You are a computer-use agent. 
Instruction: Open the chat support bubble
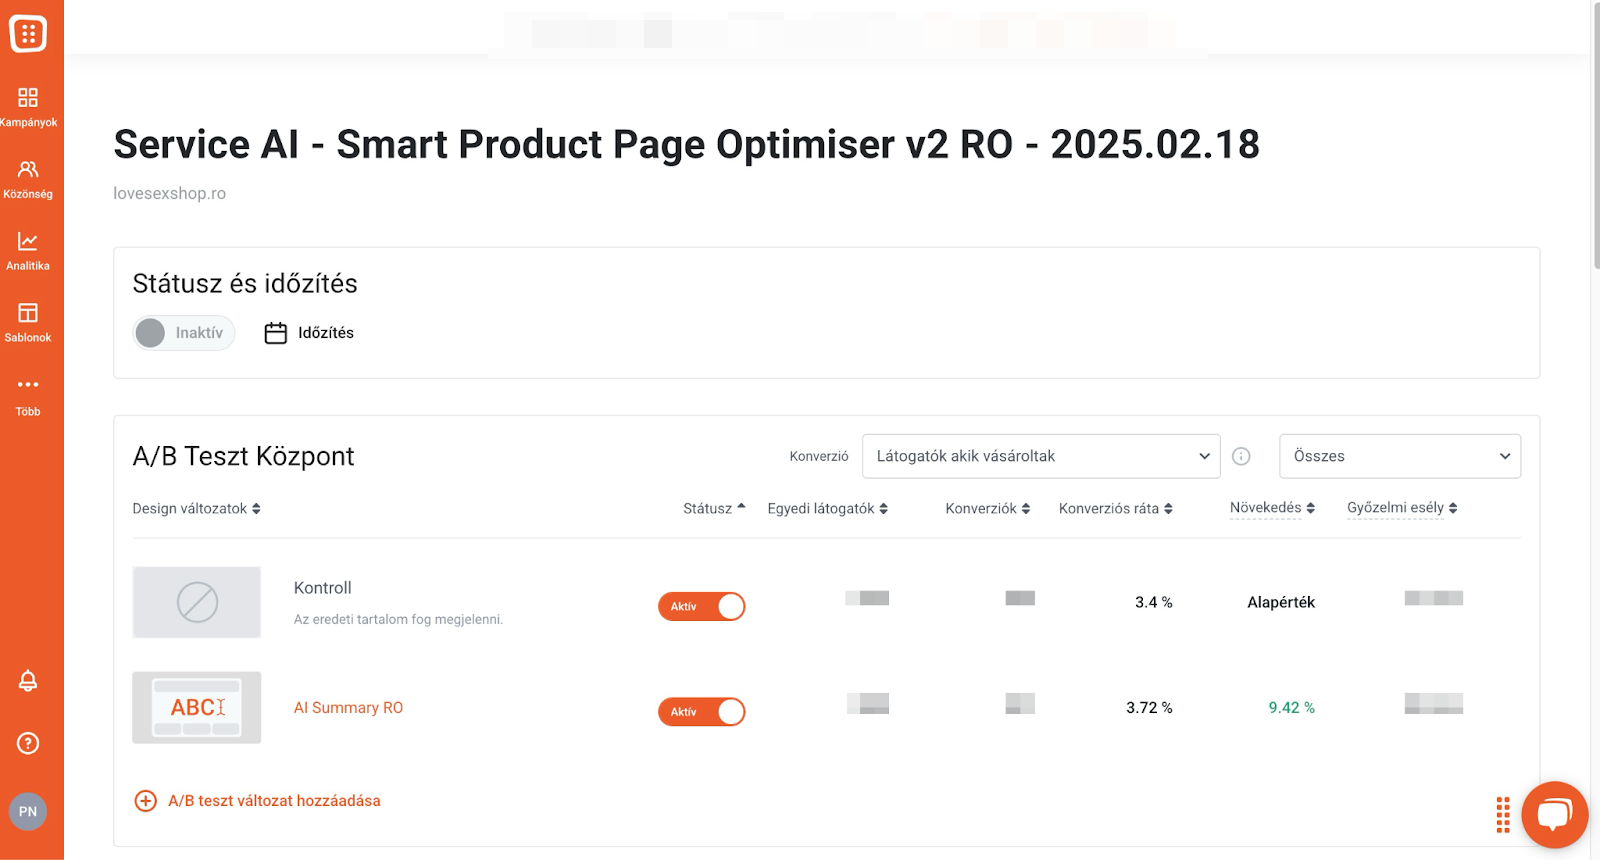tap(1554, 814)
